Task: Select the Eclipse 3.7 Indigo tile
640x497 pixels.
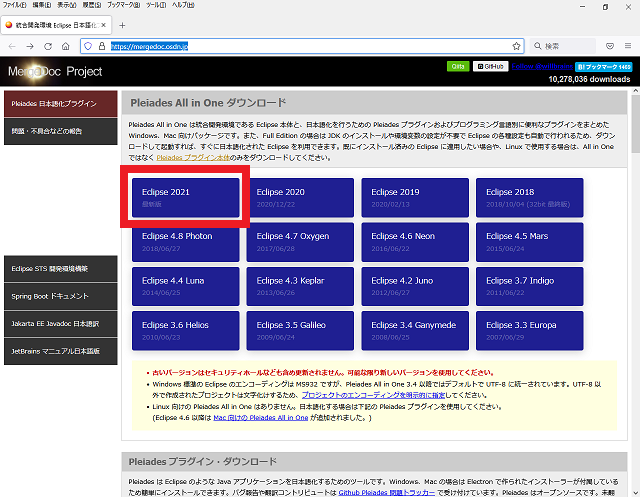Action: point(529,286)
